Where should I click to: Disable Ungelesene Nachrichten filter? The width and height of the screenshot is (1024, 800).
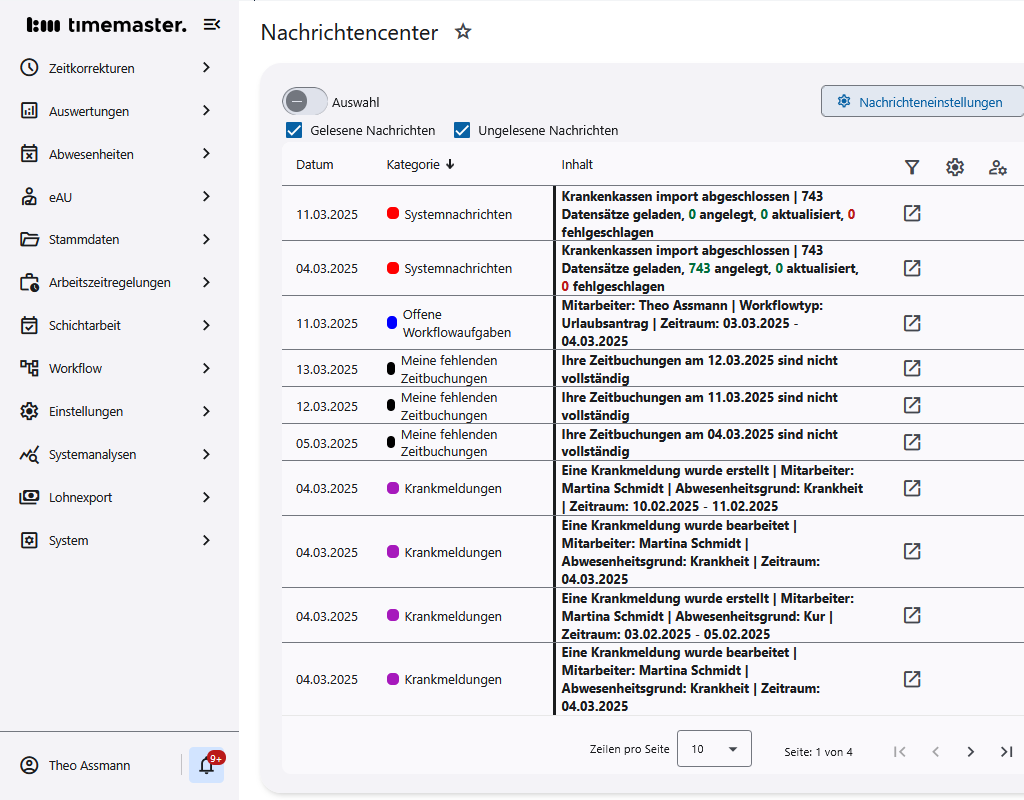pos(462,130)
